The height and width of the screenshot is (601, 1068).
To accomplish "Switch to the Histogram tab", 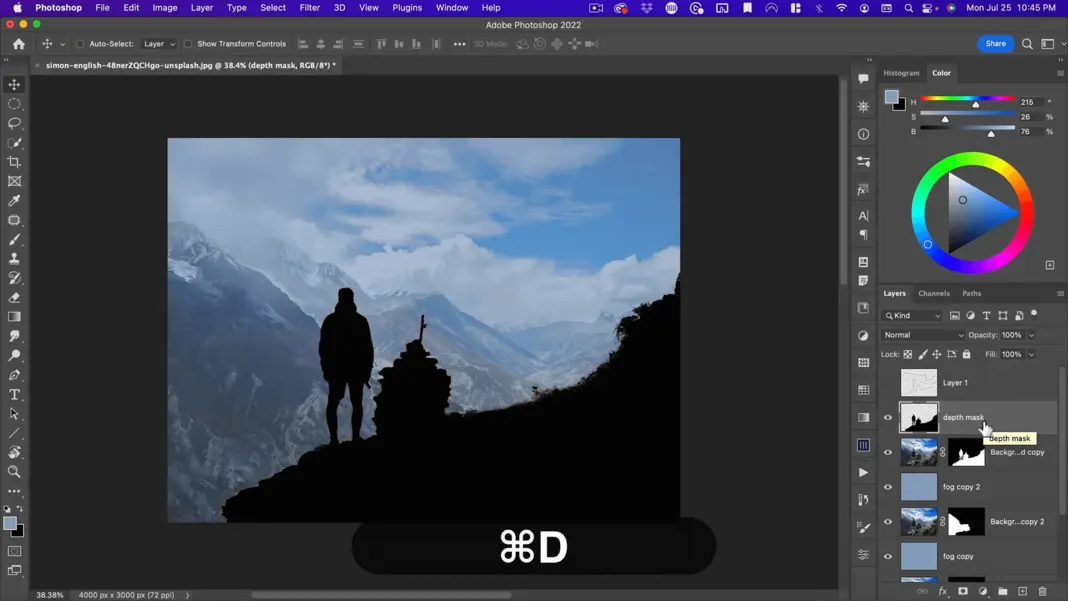I will tap(901, 73).
